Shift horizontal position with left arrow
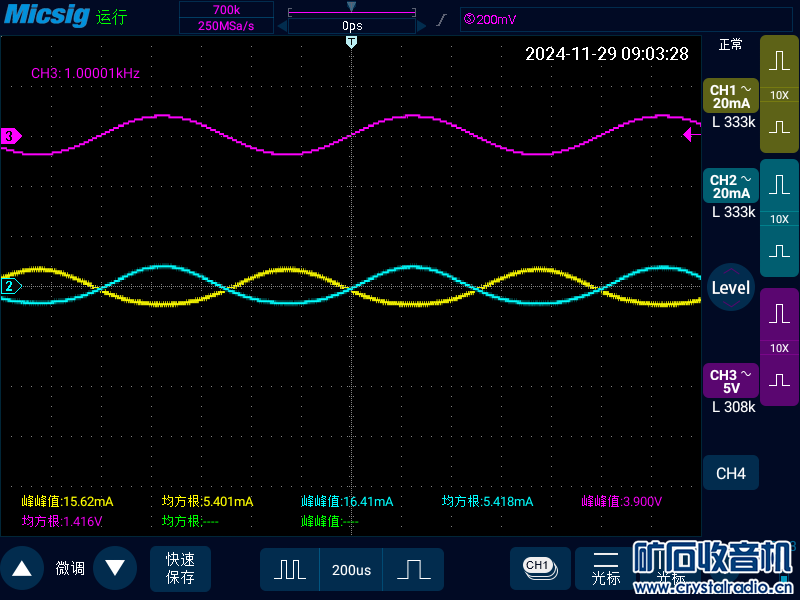Viewport: 800px width, 600px height. tap(282, 26)
